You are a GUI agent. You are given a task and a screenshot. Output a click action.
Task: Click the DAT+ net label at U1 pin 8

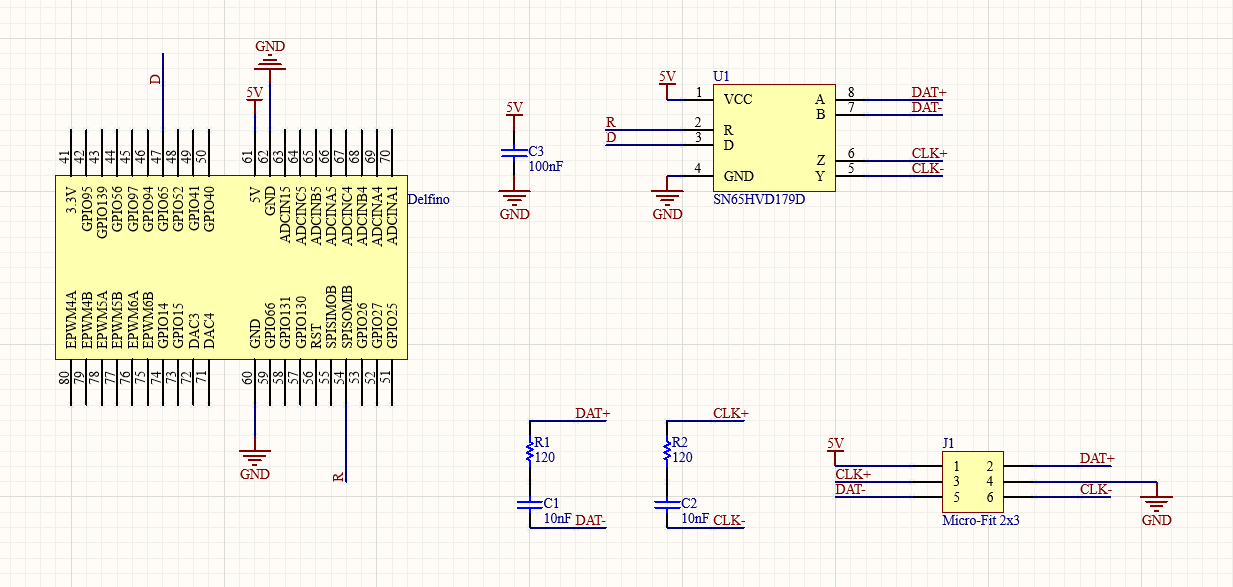928,92
